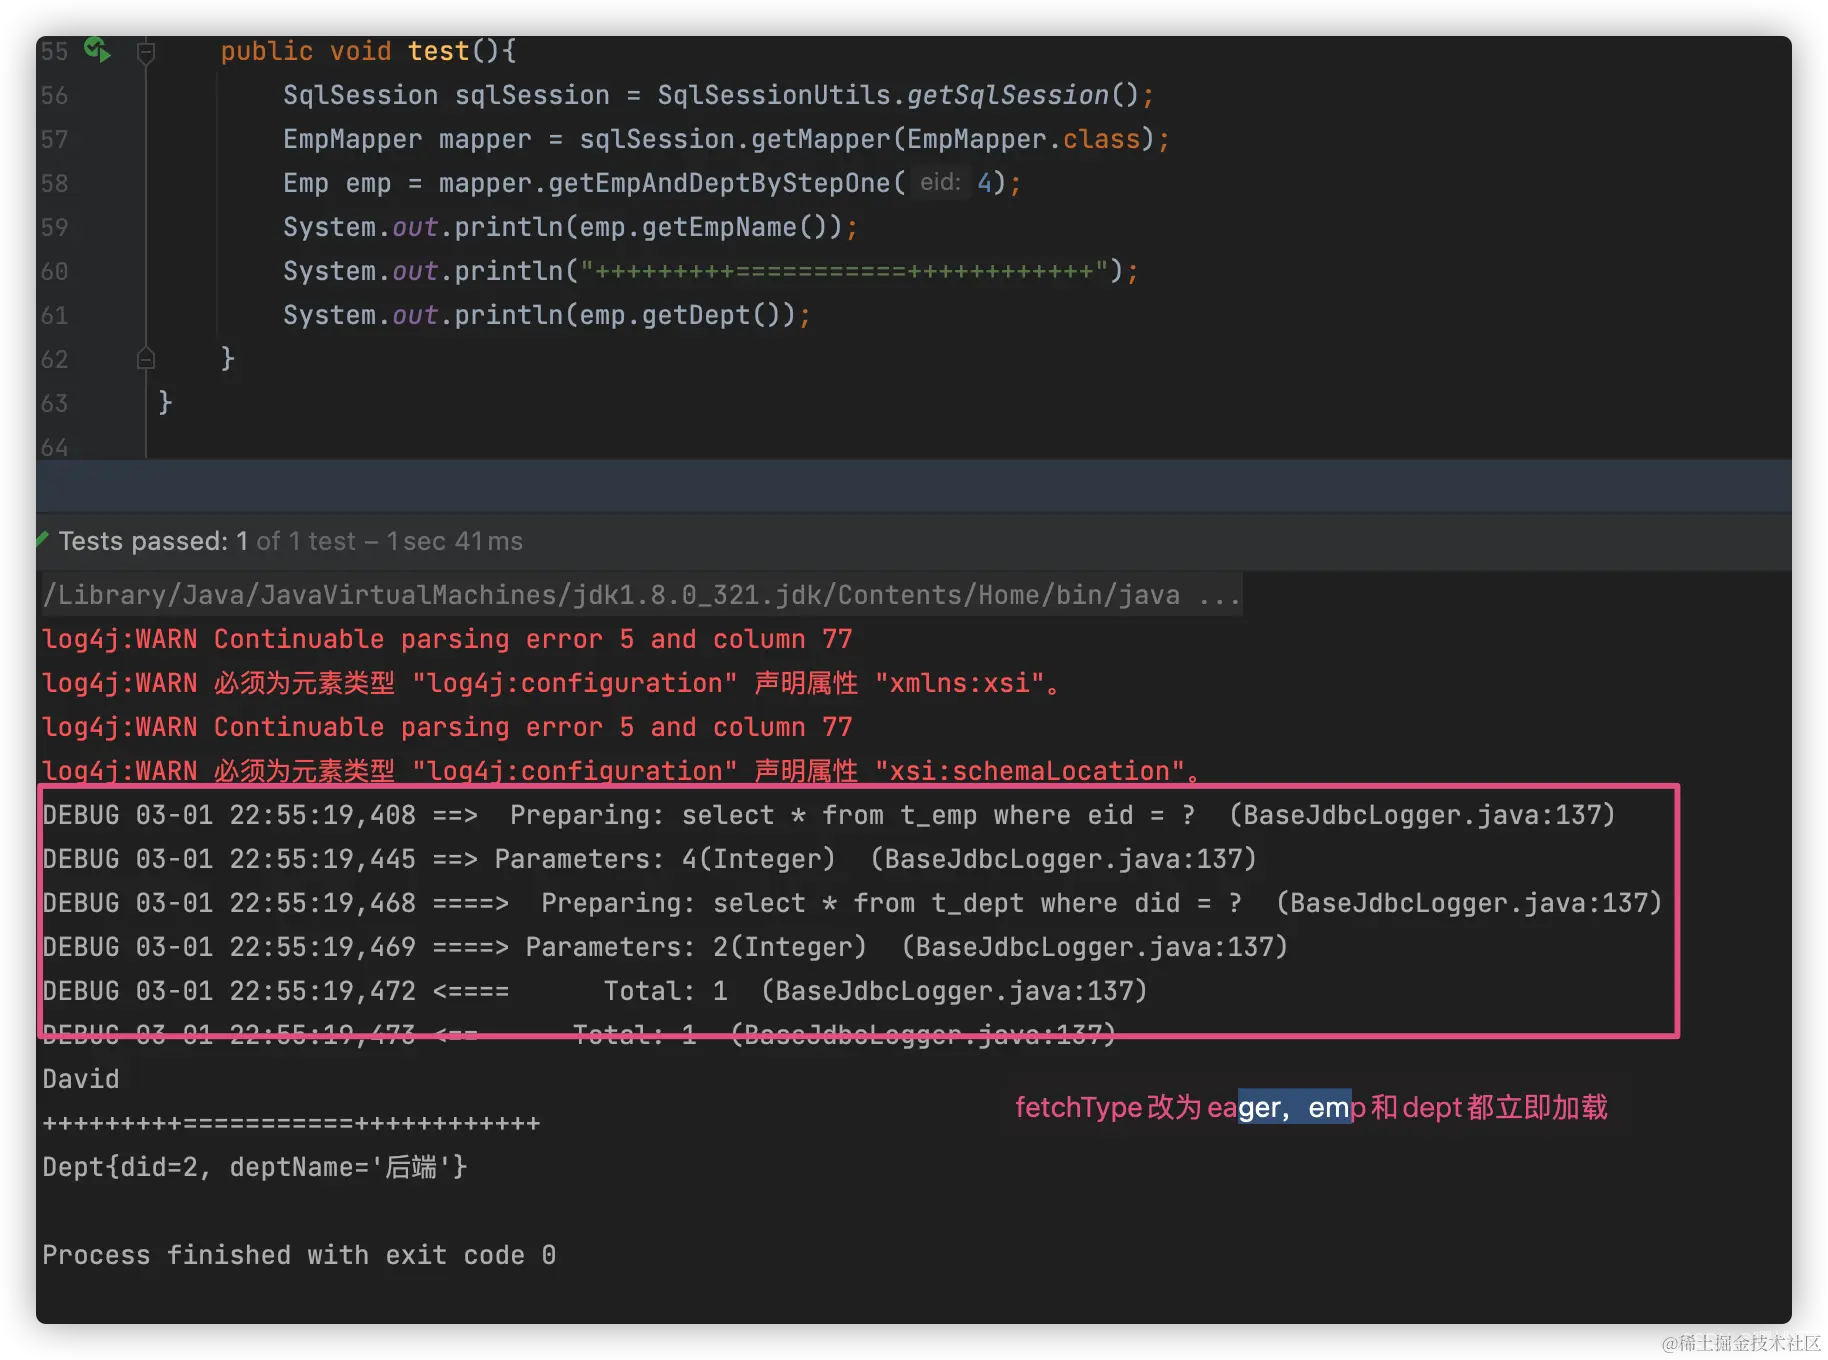Click the 'Tests passed: 1' status text
1828x1360 pixels.
coord(153,541)
